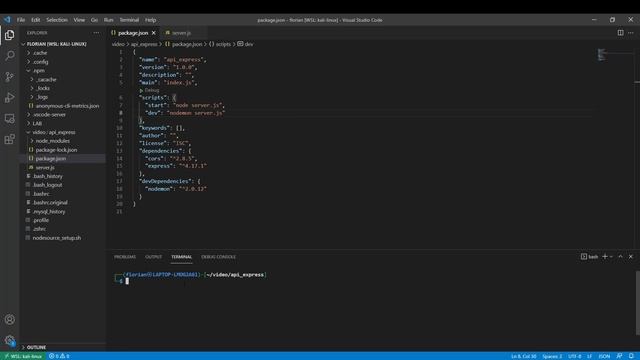This screenshot has width=640, height=360.
Task: Switch to the package.json editor tab
Action: [133, 33]
